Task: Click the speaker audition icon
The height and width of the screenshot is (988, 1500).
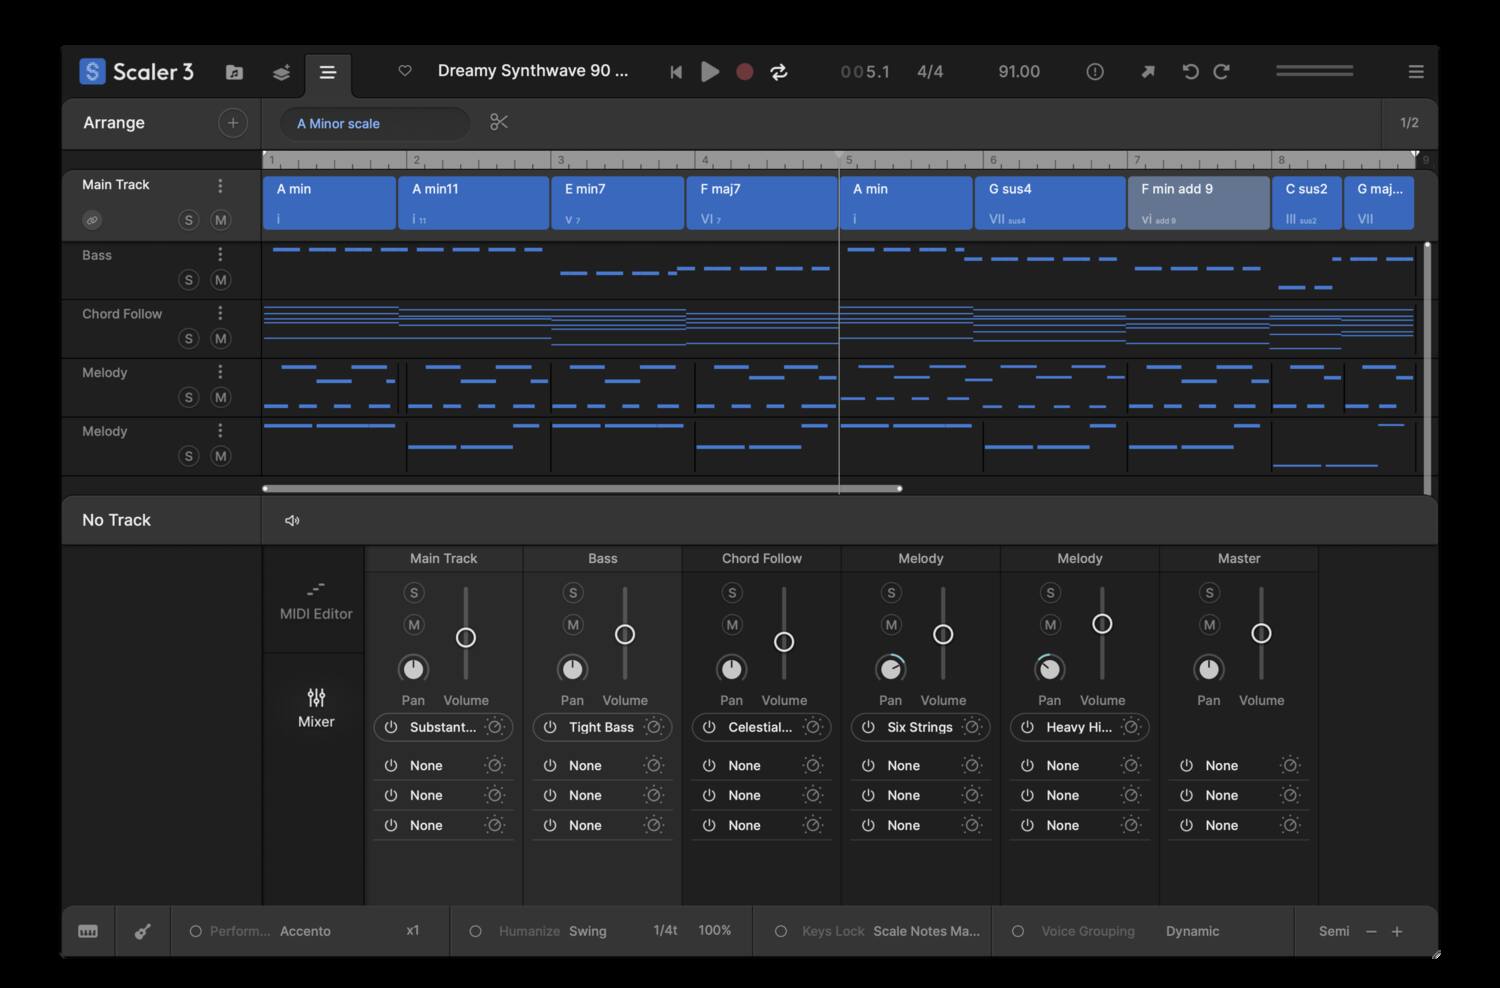Action: [x=292, y=520]
